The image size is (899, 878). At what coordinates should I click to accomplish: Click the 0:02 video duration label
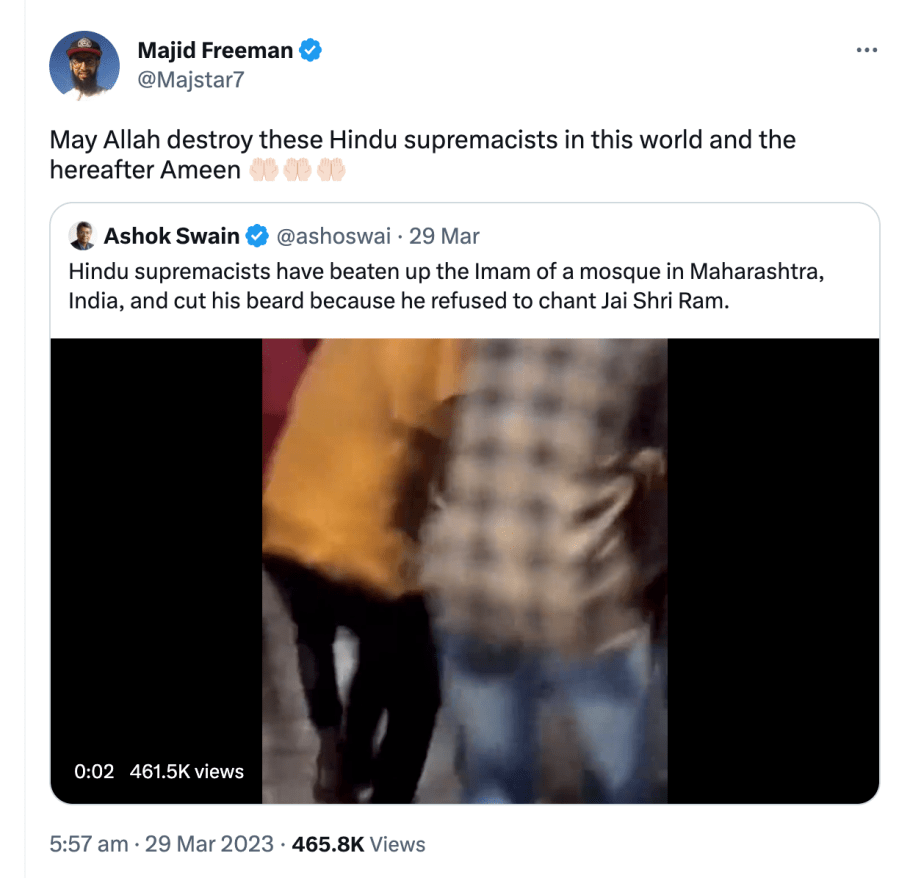[94, 771]
